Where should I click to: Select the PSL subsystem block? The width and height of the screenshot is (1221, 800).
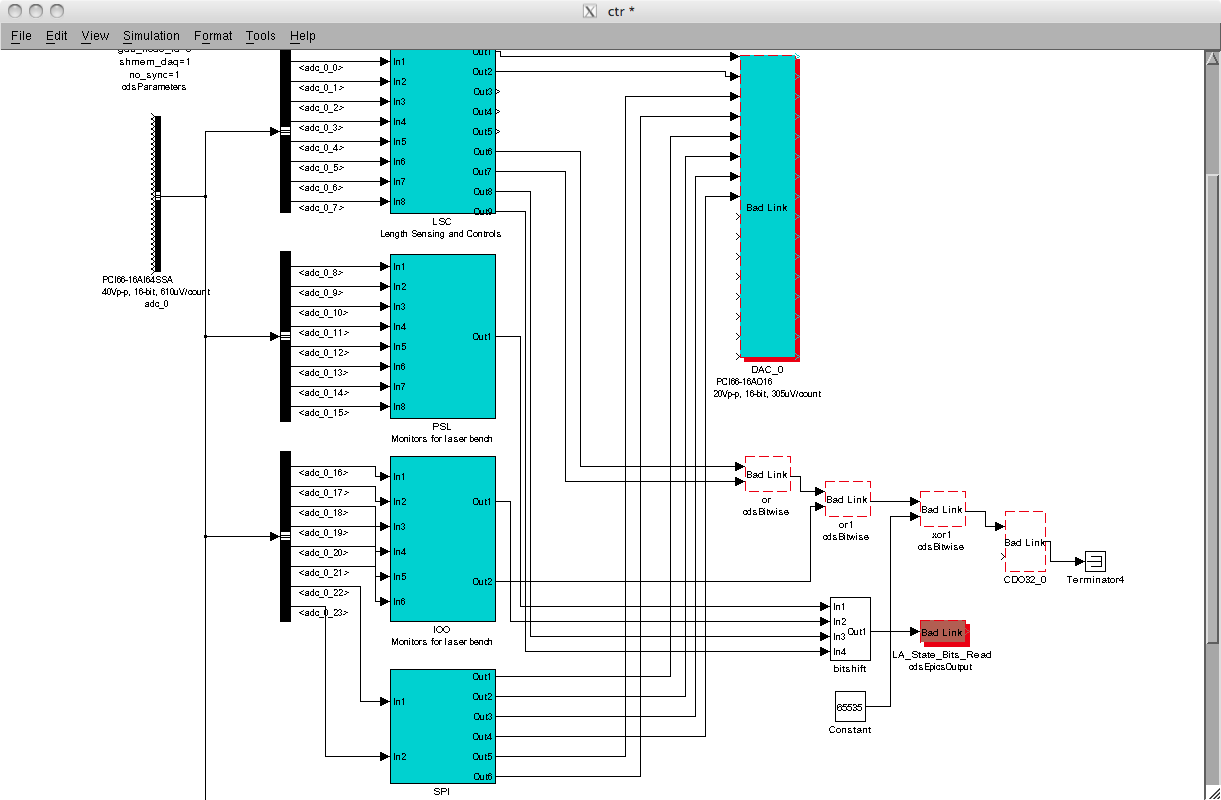[442, 336]
